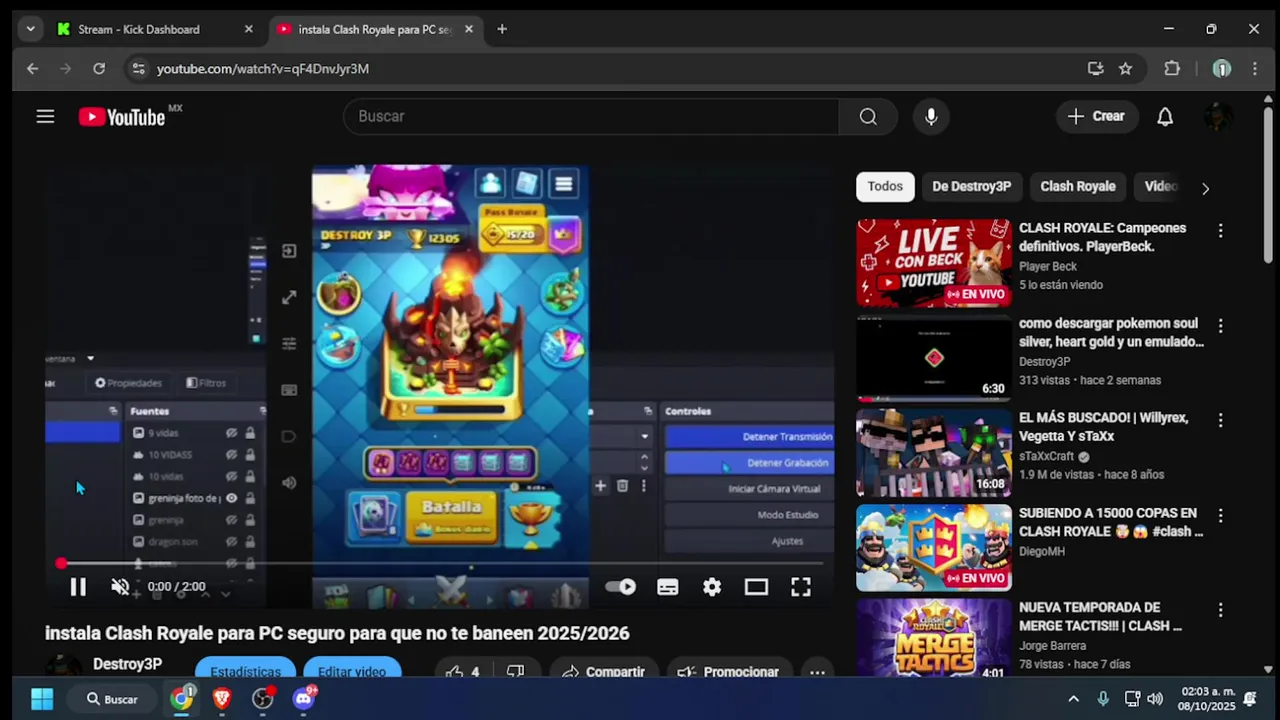Open 'SUBIENDO A 15000 COPAS' video title

[x=1111, y=522]
